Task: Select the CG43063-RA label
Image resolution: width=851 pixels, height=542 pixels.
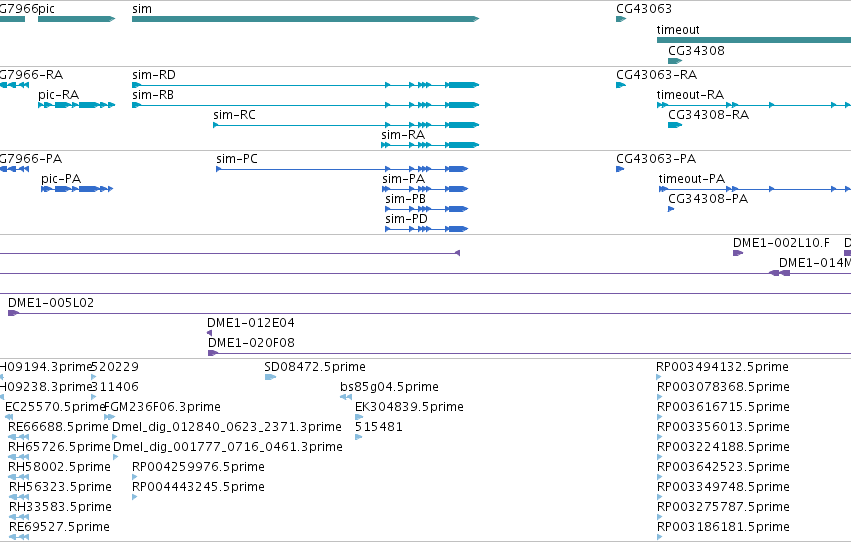Action: point(656,75)
